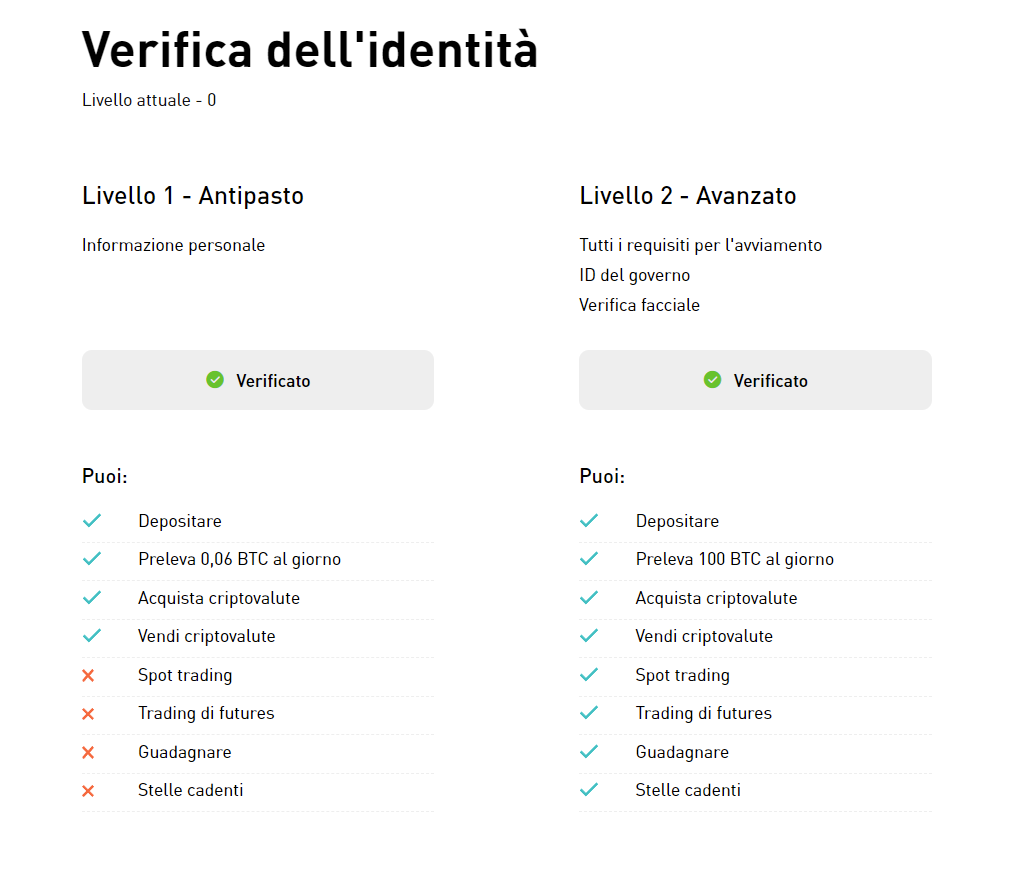
Task: Select the Verifica facciale requirement text
Action: [640, 305]
